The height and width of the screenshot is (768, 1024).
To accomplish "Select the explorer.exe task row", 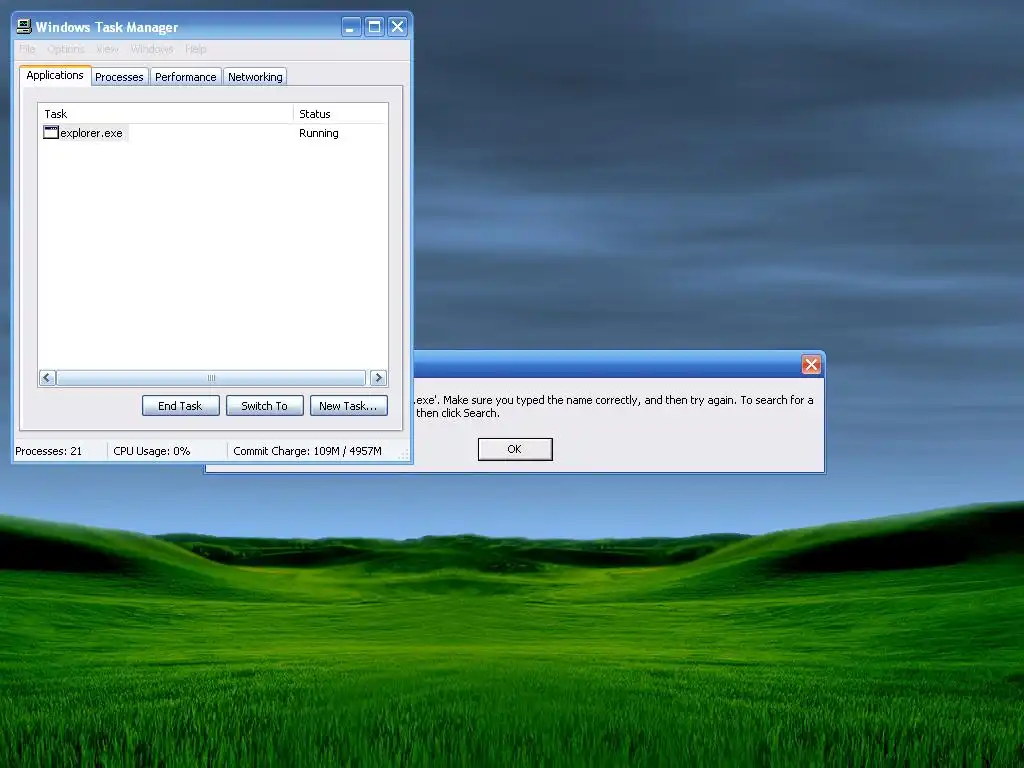I will (213, 133).
